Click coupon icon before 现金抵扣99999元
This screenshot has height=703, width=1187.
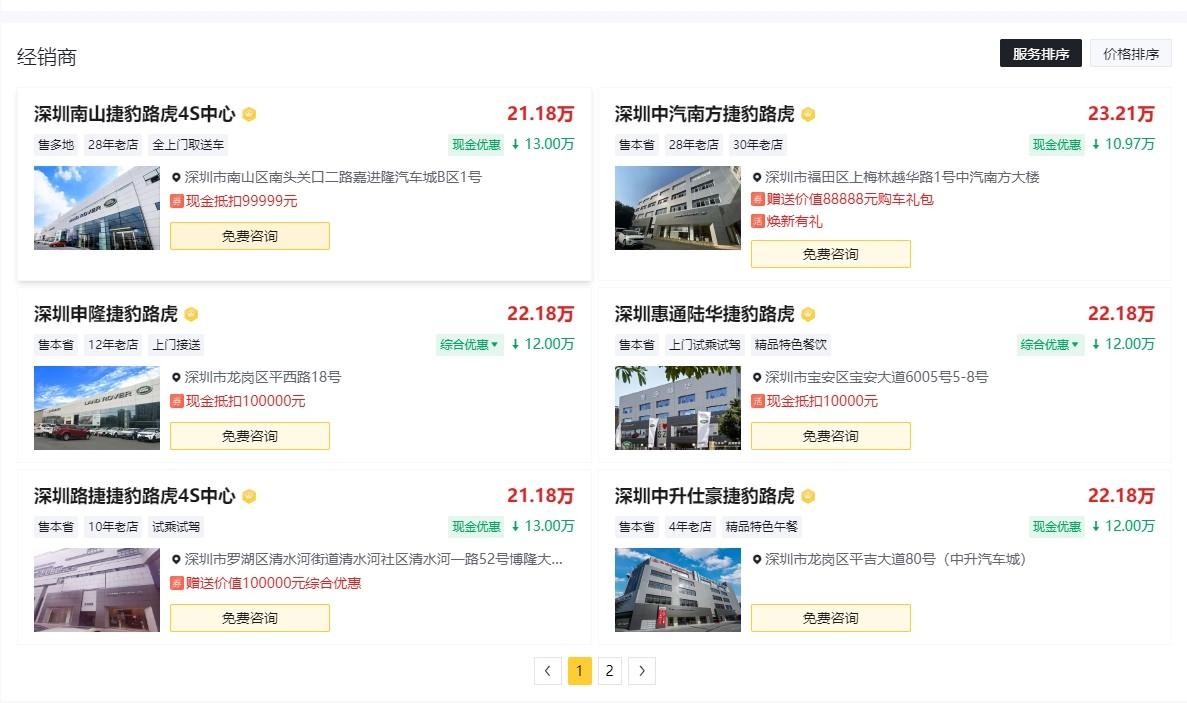(x=177, y=201)
